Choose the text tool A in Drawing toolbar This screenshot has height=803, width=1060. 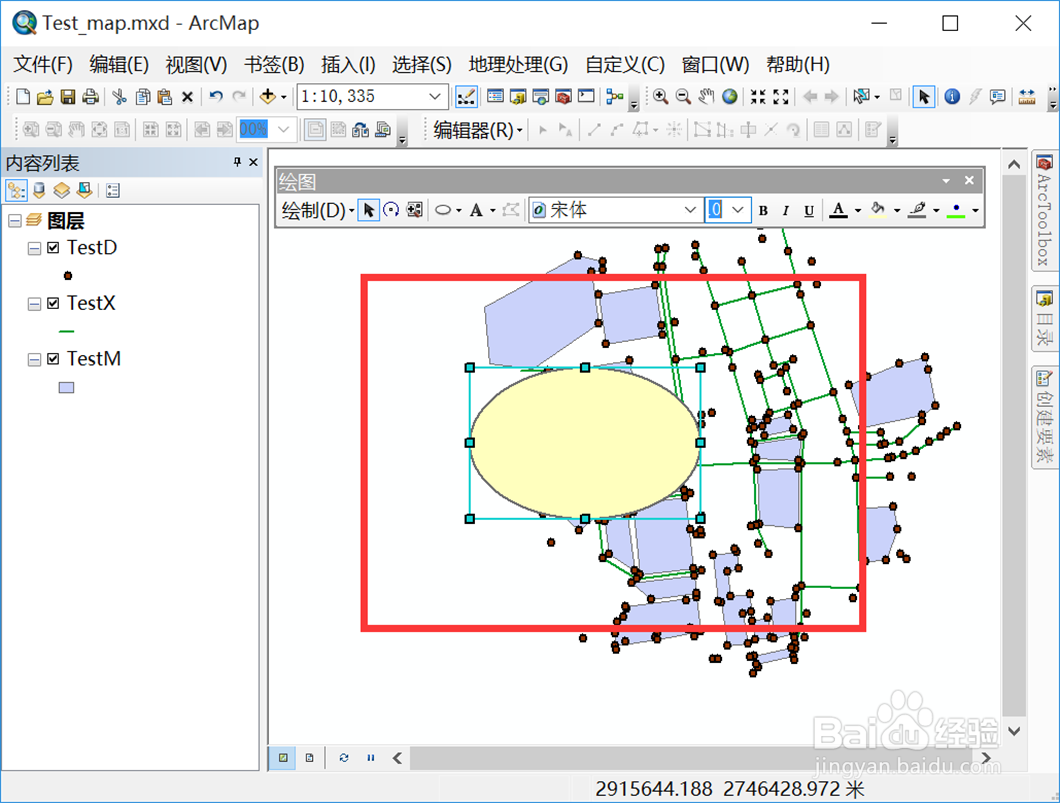tap(477, 210)
